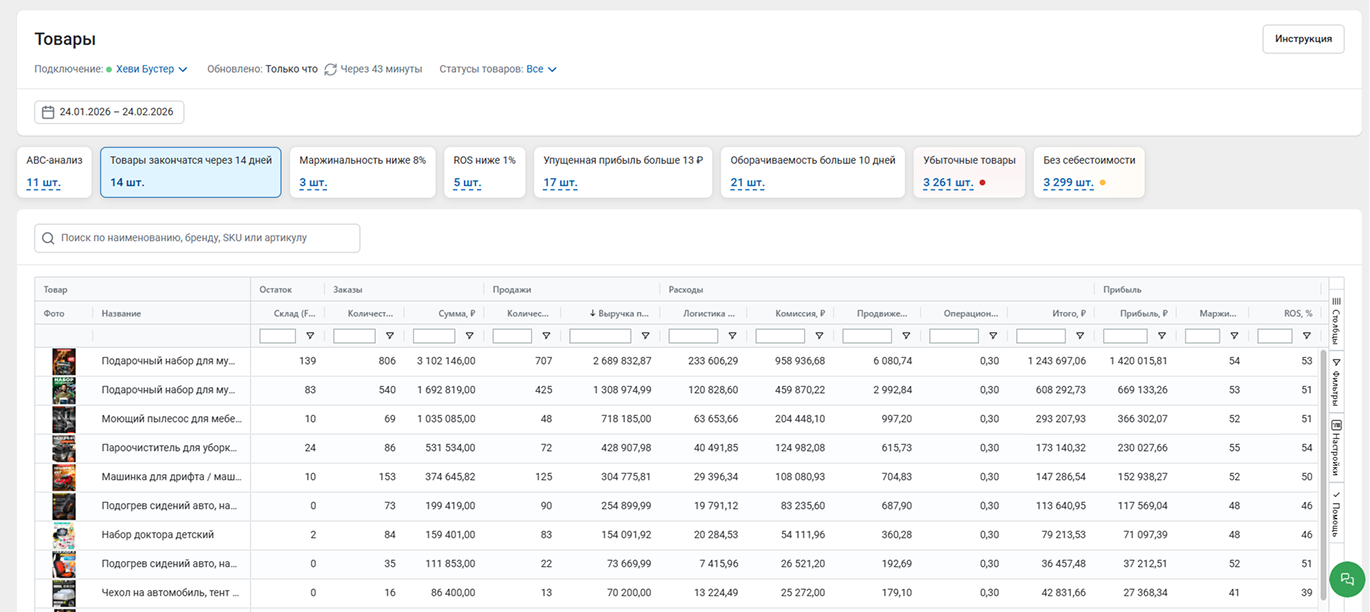Select the Убыточные товары card
The image size is (1370, 612).
click(x=968, y=172)
